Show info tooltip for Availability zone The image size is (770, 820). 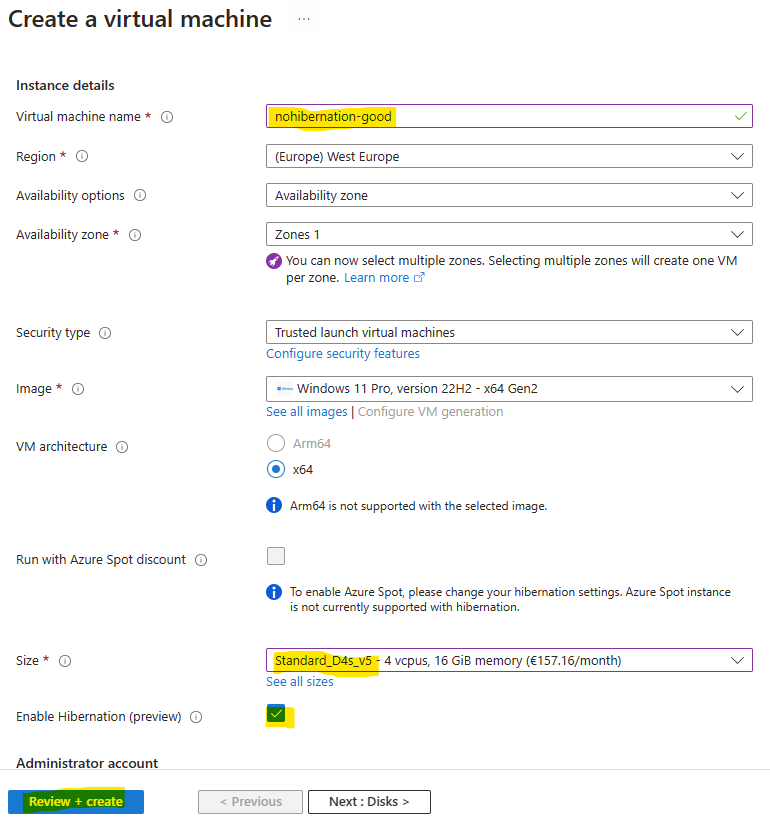click(135, 235)
